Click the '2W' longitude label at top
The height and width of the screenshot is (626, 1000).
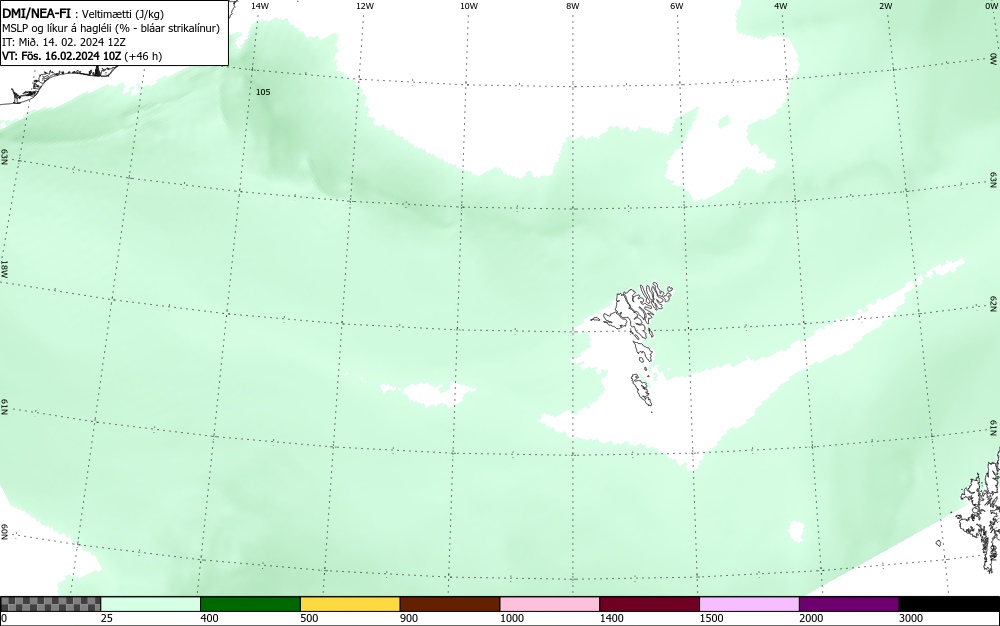point(885,6)
